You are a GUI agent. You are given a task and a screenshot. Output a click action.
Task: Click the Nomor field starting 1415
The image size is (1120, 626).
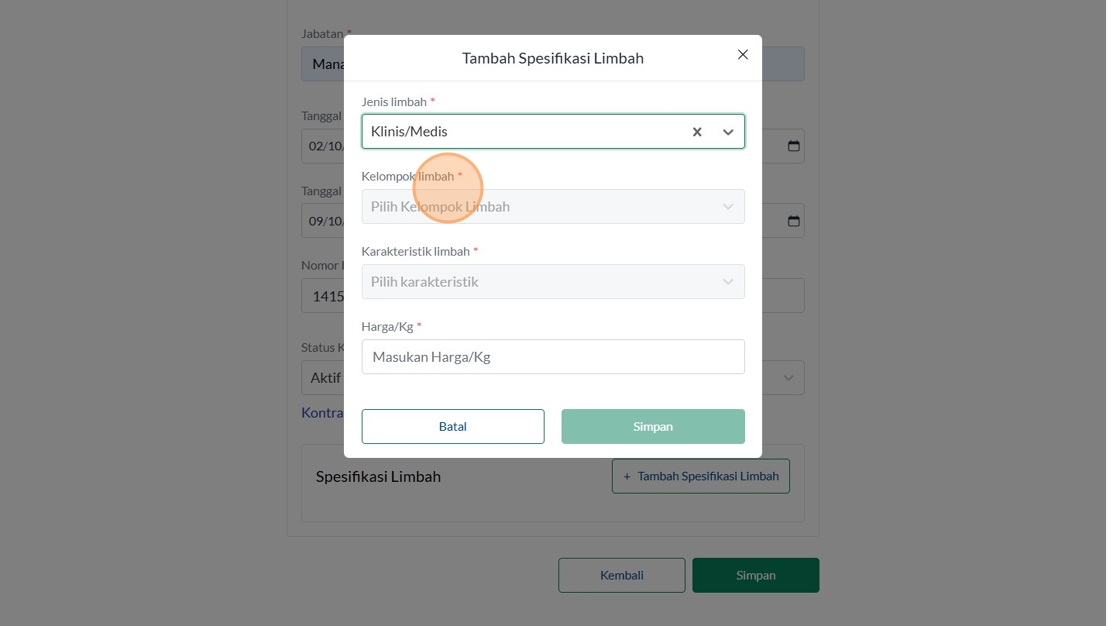tap(323, 296)
